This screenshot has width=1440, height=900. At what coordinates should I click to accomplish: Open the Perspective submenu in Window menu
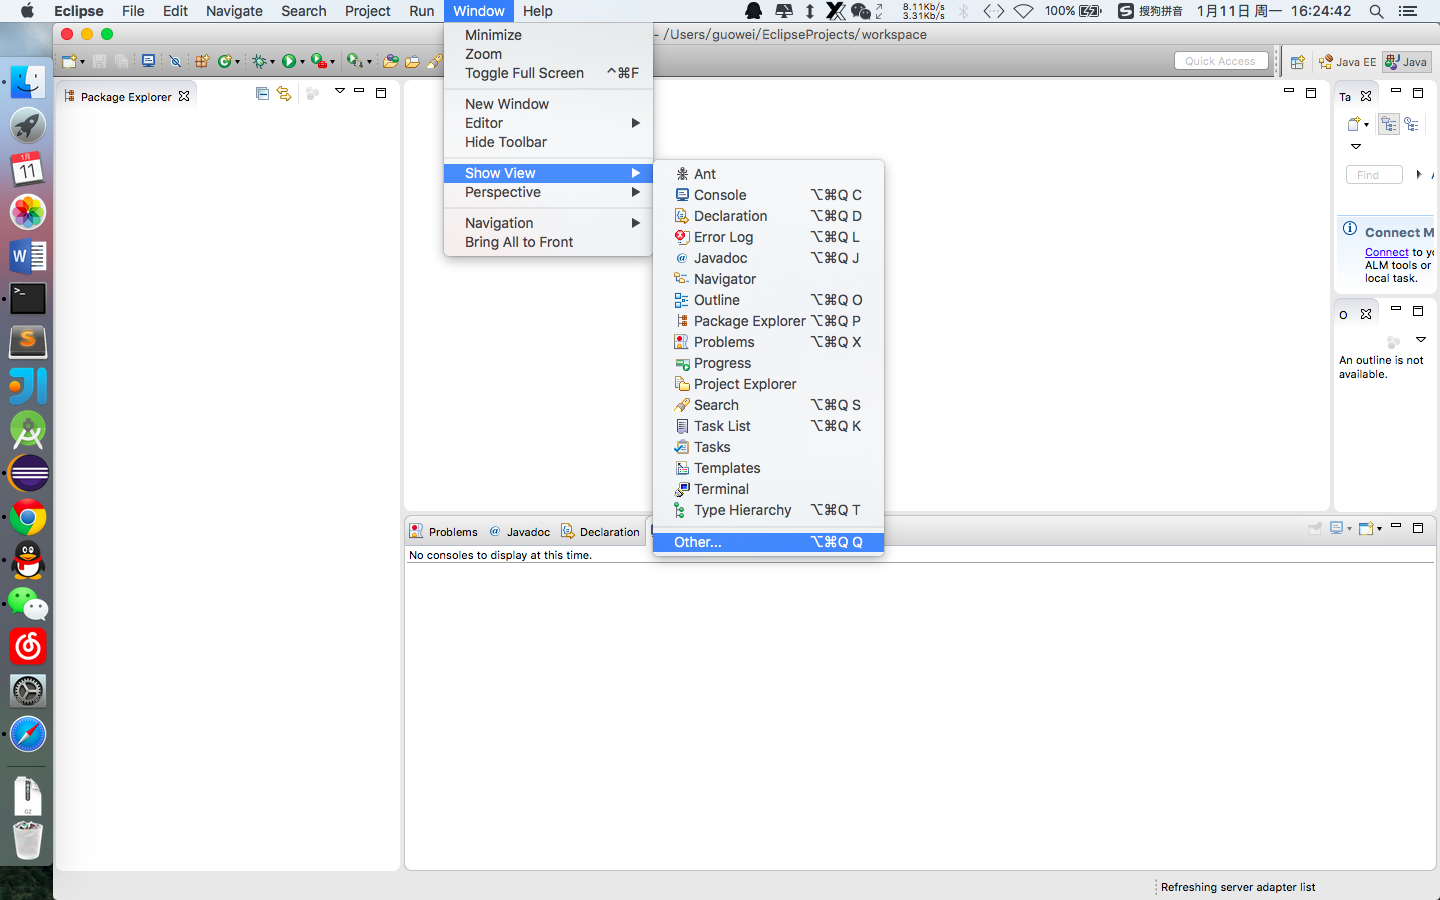(548, 192)
